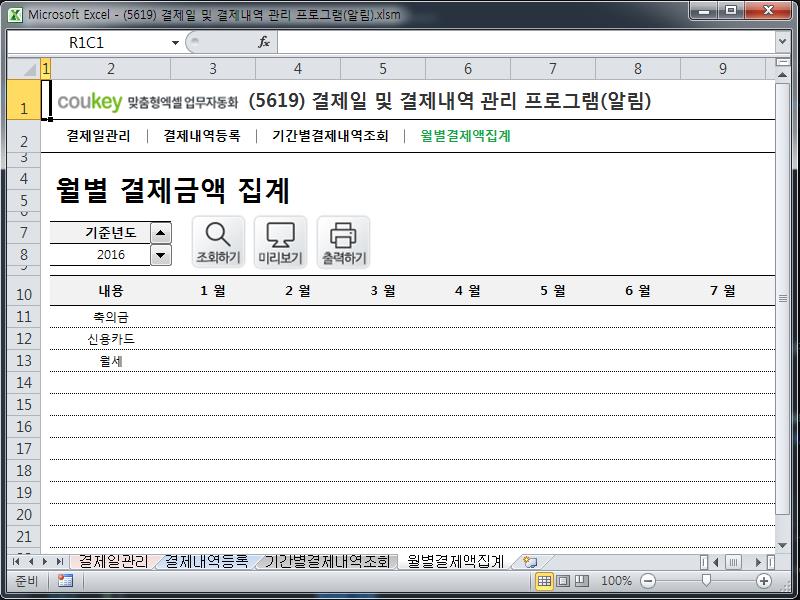Select column 9 header
The width and height of the screenshot is (800, 600).
point(722,68)
